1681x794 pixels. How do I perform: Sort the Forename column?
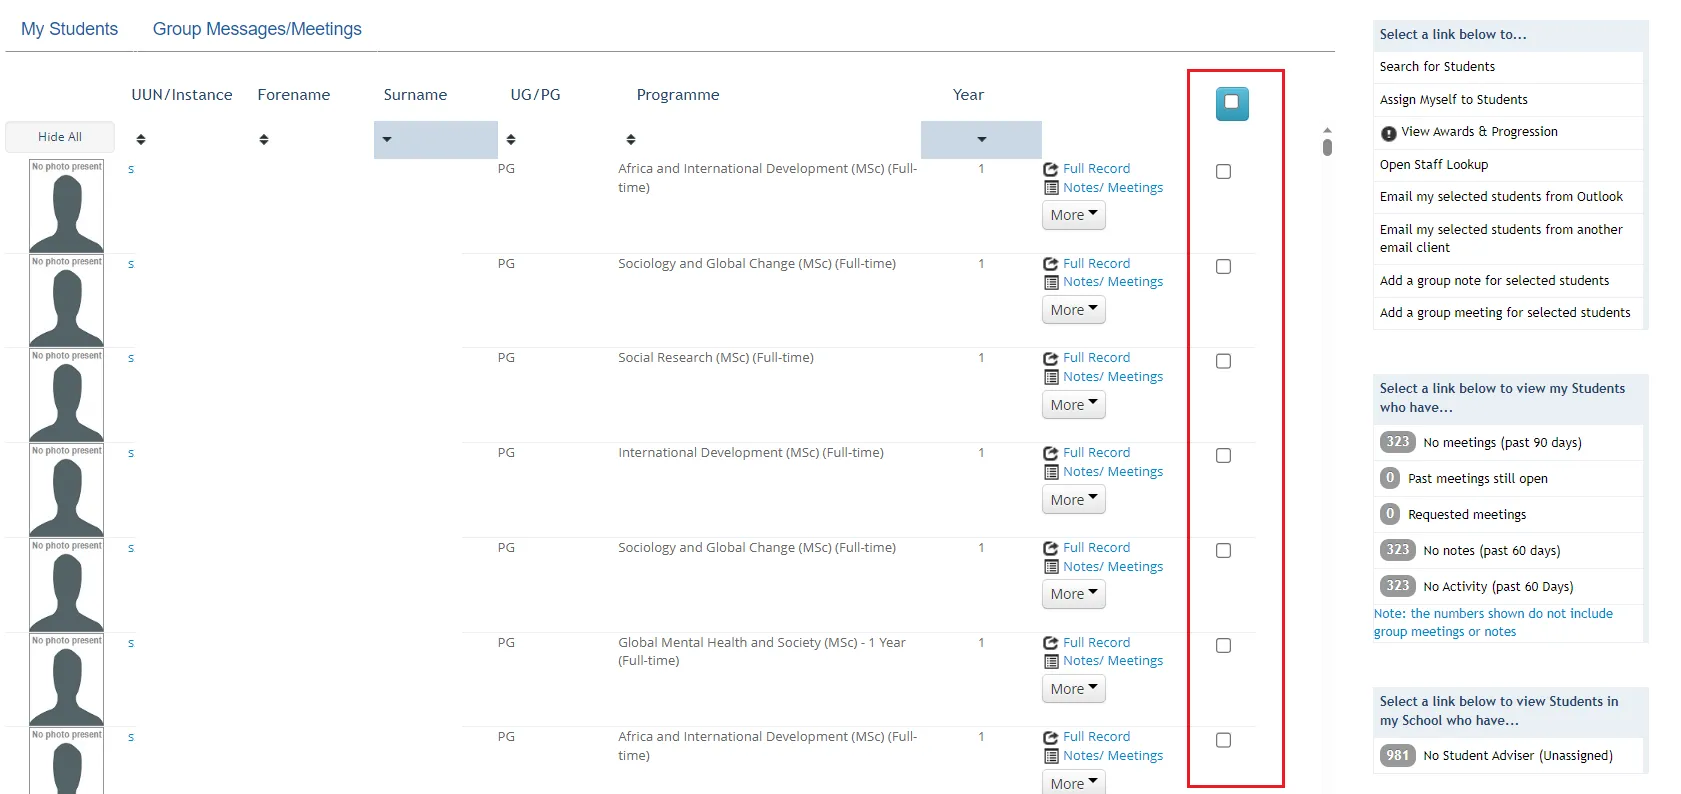(x=264, y=140)
